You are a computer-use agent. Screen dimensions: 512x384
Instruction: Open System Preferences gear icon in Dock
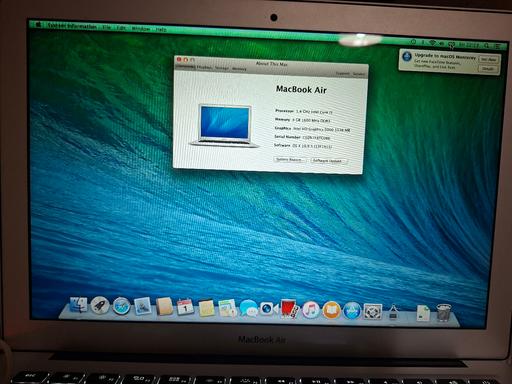[x=372, y=311]
